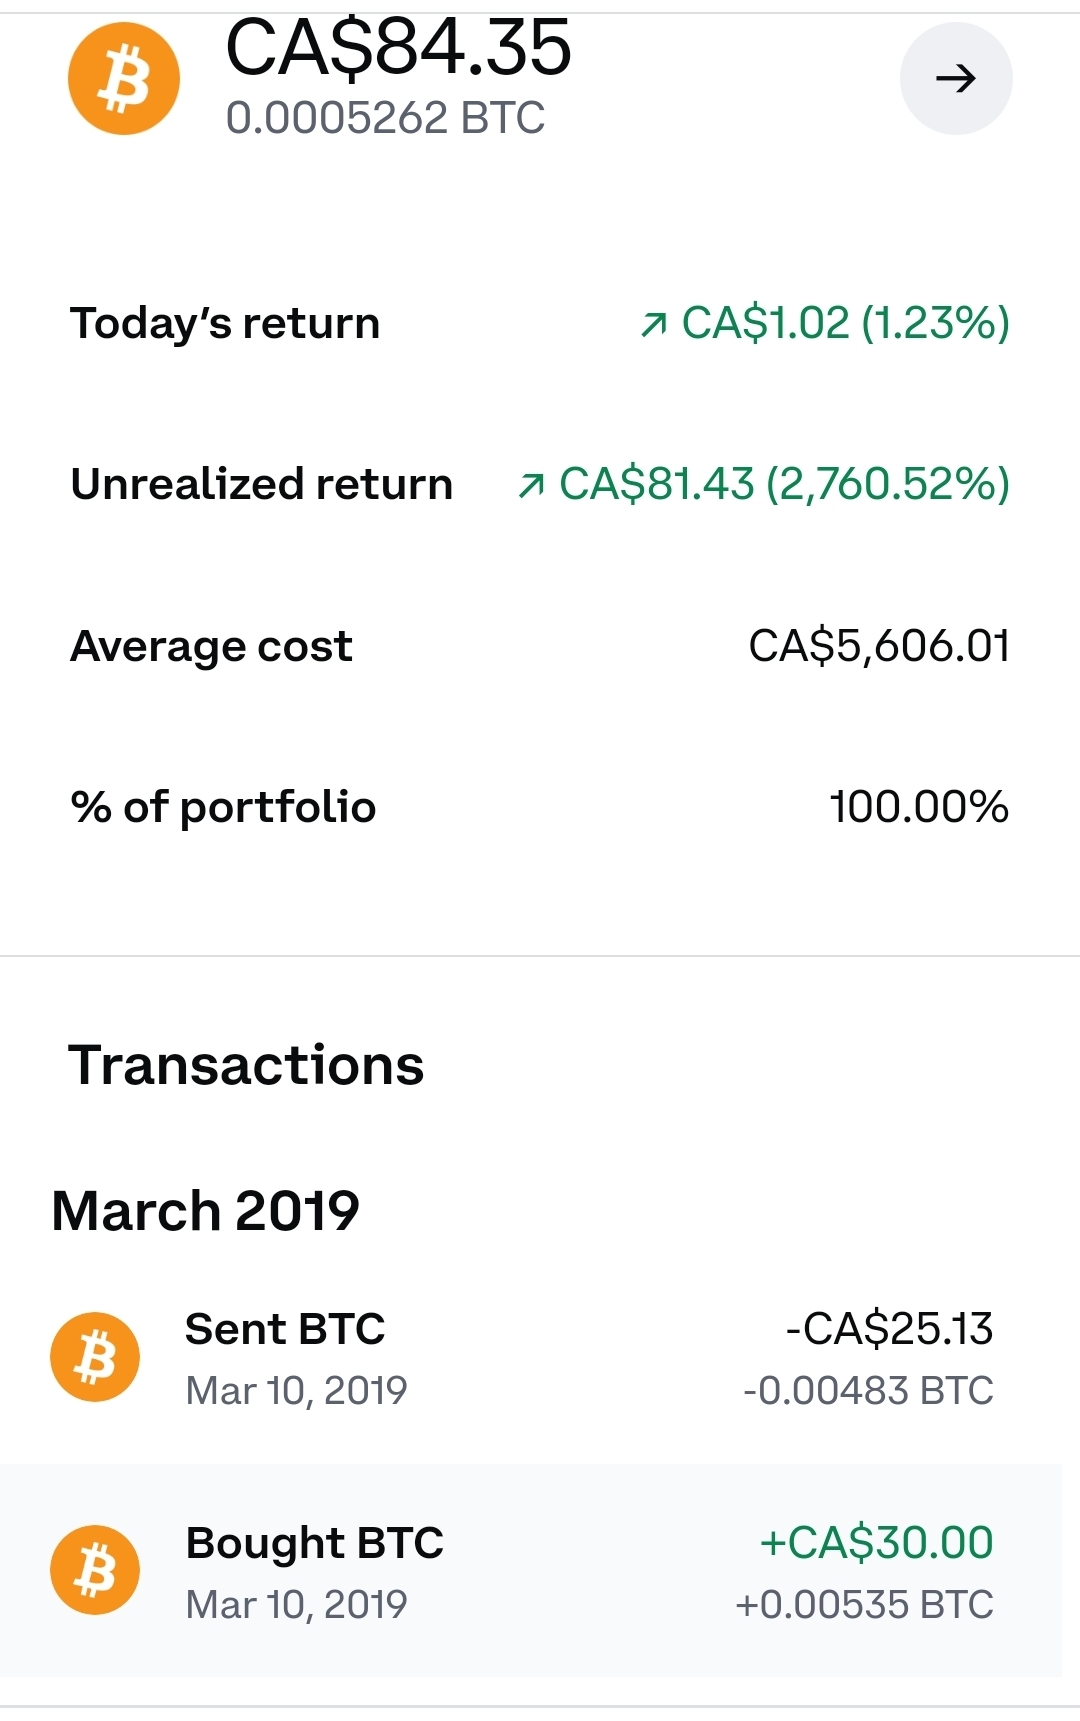Viewport: 1080px width, 1721px height.
Task: Tap the large Bitcoin logo at top
Action: 124,79
